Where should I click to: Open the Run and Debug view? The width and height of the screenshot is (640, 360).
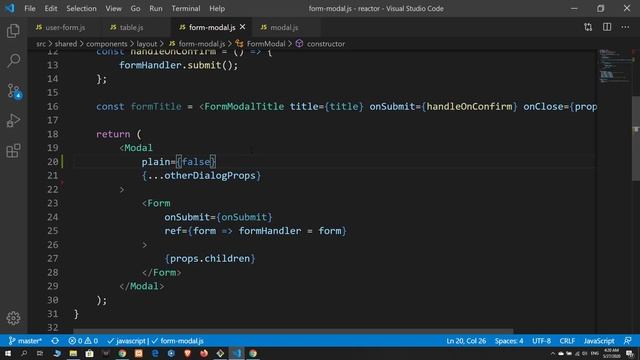[x=13, y=121]
